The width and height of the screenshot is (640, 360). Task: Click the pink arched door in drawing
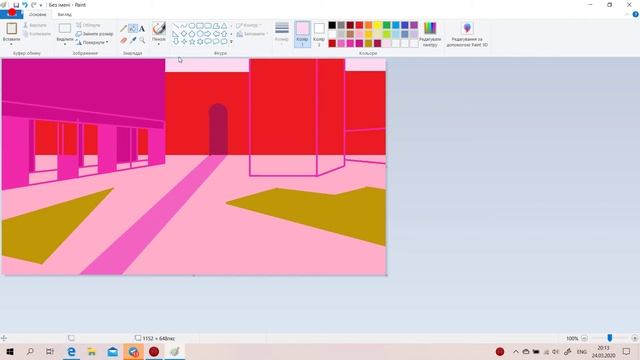[218, 130]
